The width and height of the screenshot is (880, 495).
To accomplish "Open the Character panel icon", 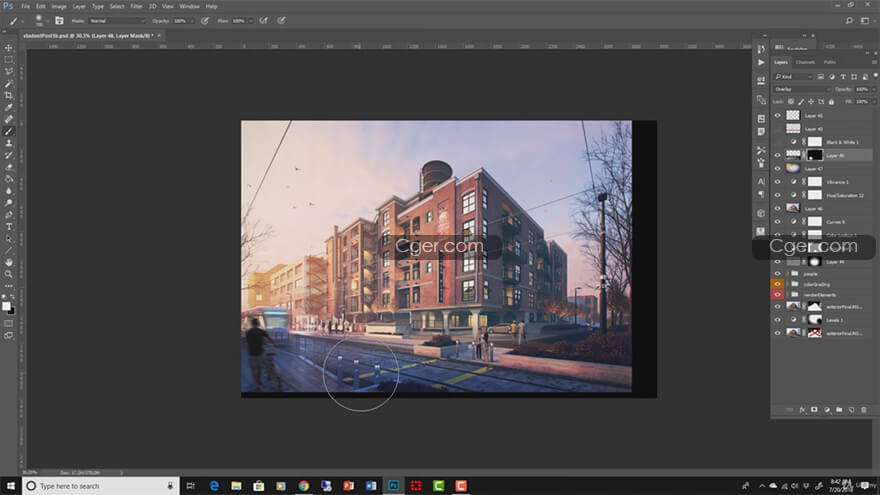I will [x=761, y=181].
